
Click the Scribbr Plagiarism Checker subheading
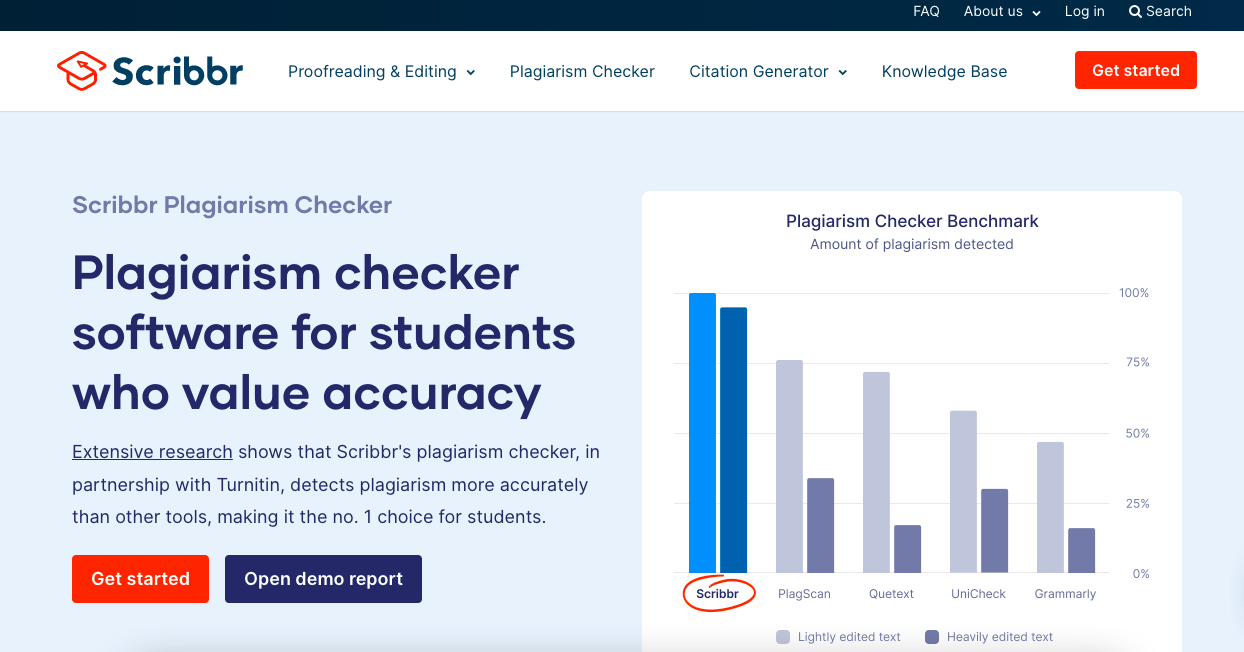click(x=232, y=205)
